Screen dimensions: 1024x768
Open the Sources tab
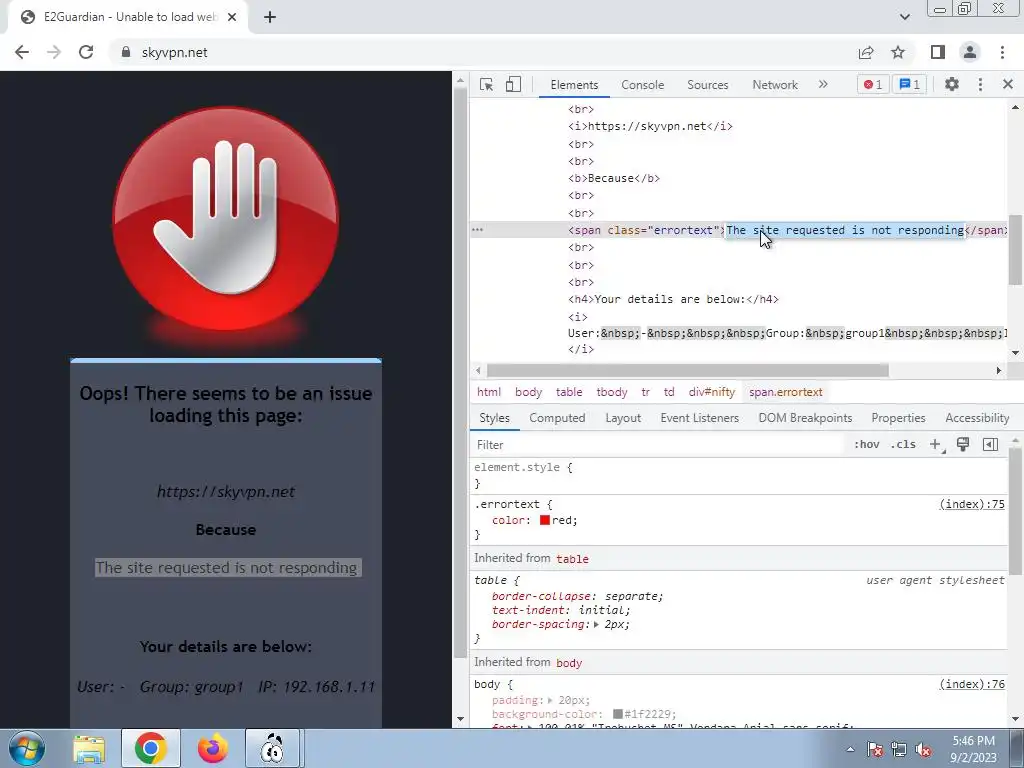coord(707,85)
